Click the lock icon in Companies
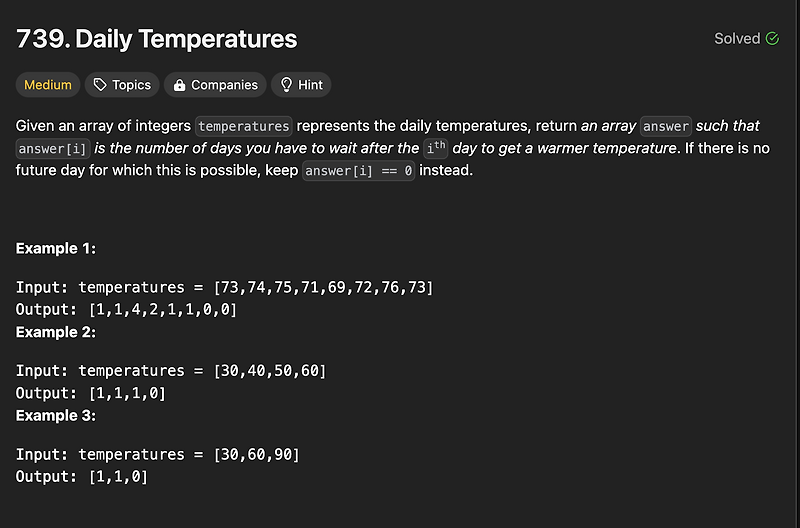The height and width of the screenshot is (528, 800). click(179, 85)
